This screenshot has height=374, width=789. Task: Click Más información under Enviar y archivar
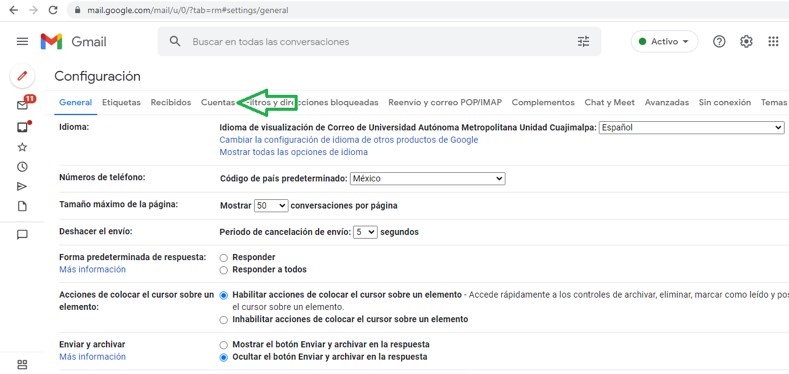coord(93,356)
